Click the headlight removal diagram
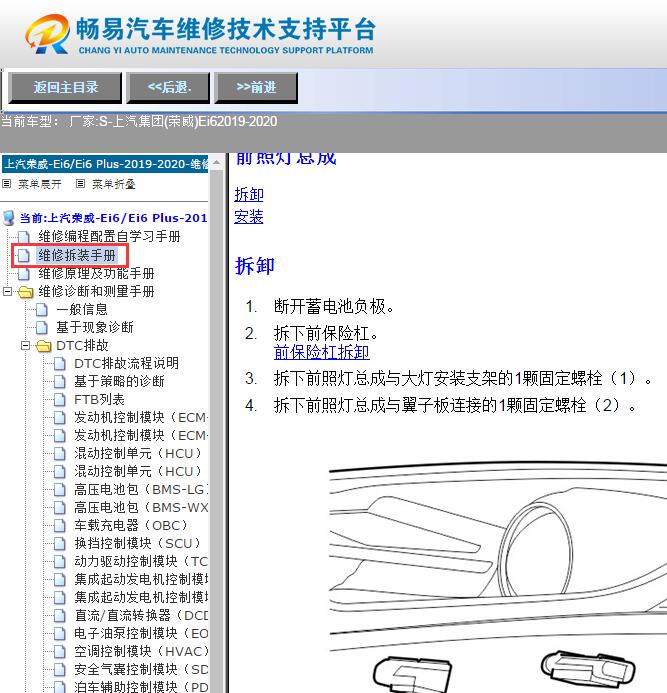The image size is (667, 693). pyautogui.click(x=498, y=577)
